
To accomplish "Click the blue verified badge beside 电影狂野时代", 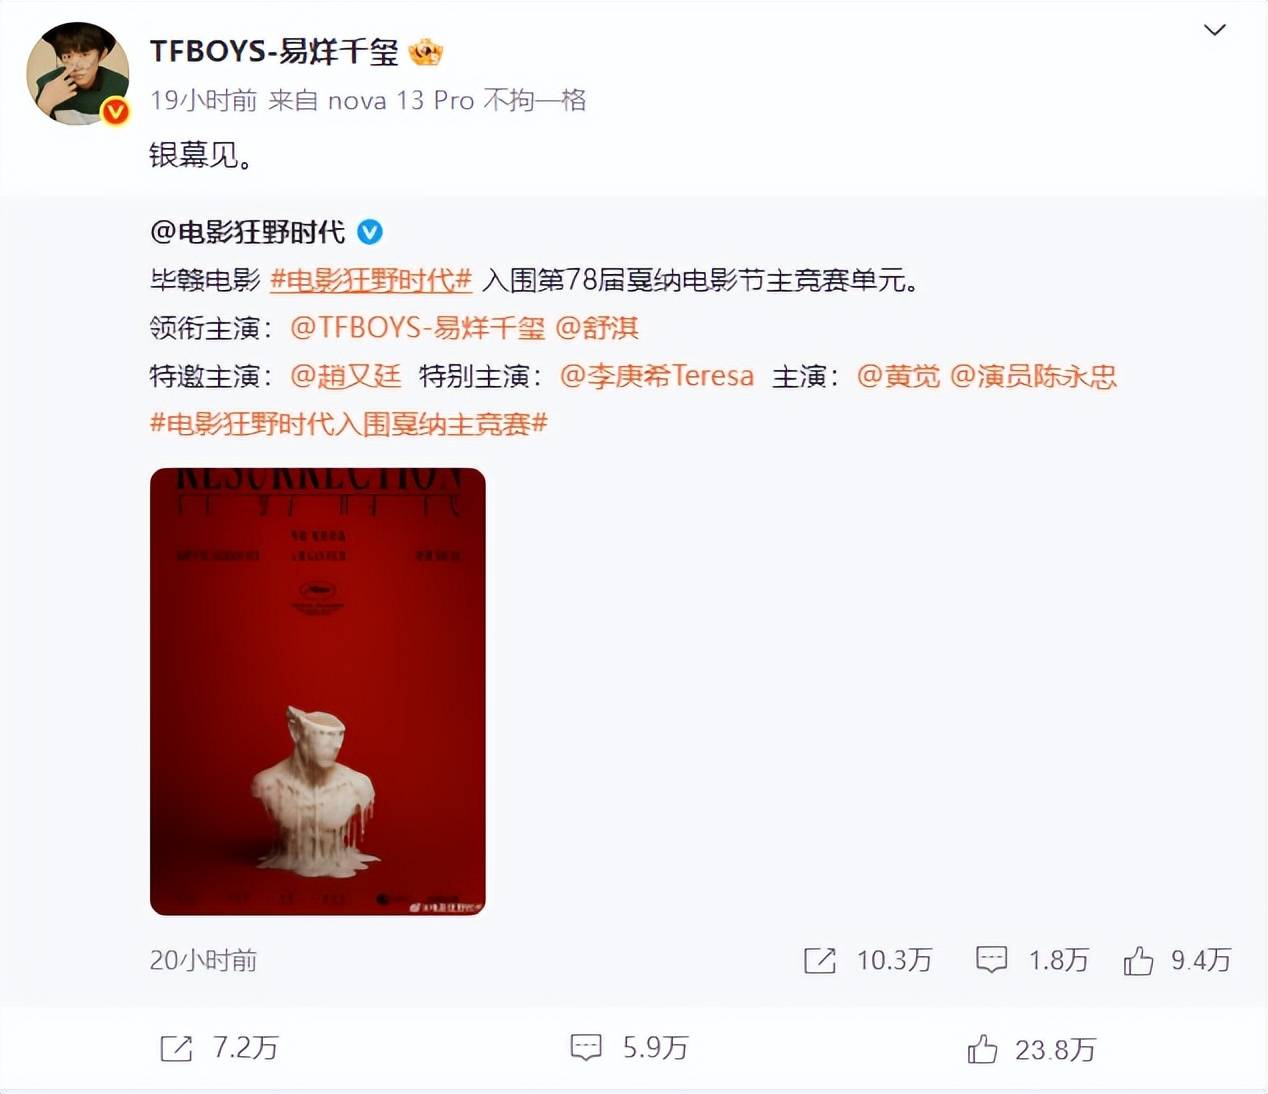I will coord(370,232).
